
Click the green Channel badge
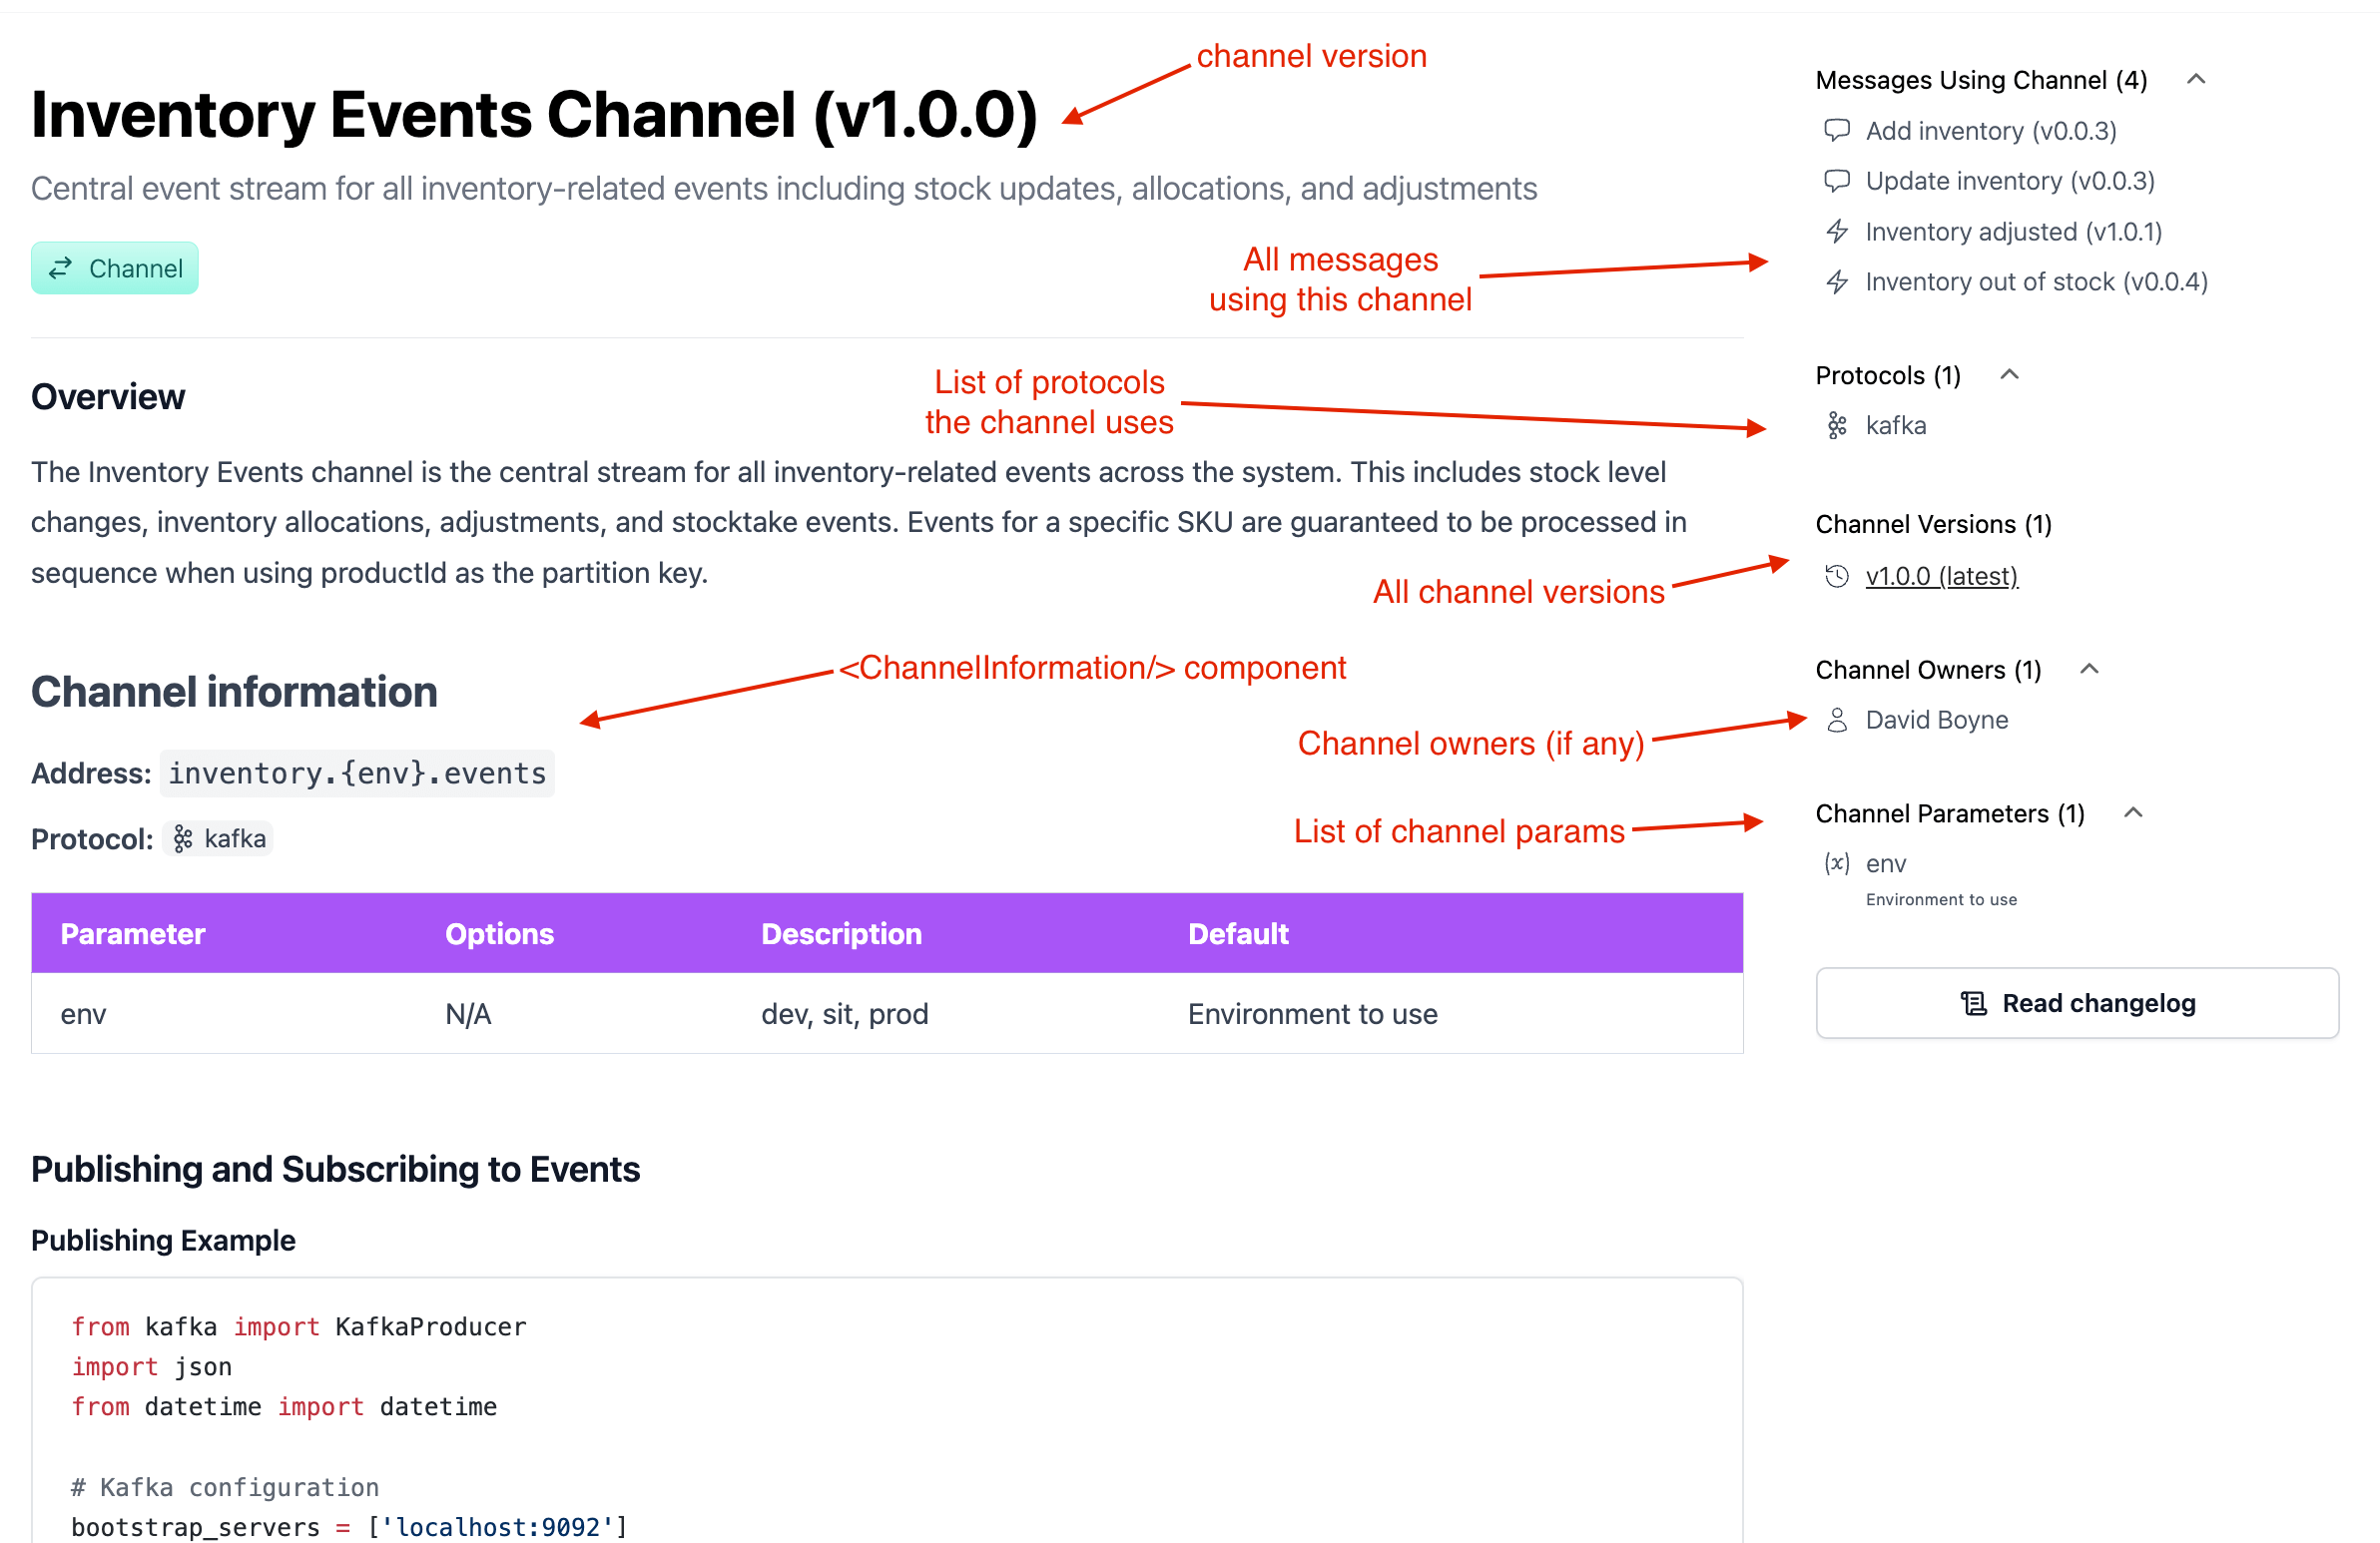pyautogui.click(x=115, y=268)
